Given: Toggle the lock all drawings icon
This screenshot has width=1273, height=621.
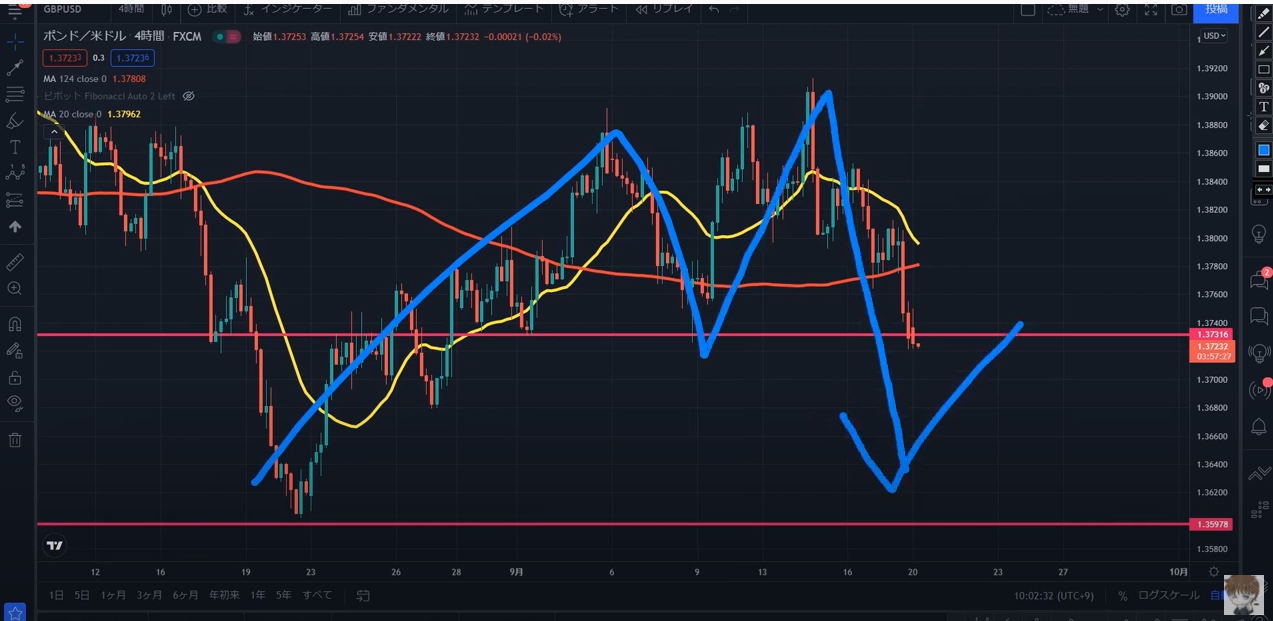Looking at the screenshot, I should 15,378.
